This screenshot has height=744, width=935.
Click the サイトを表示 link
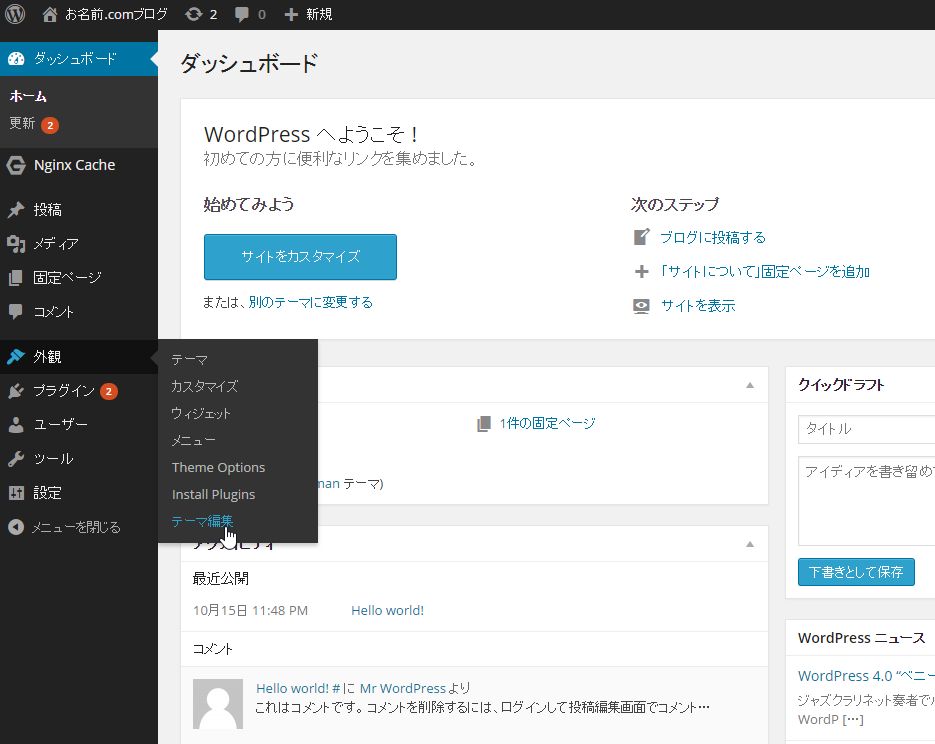698,306
